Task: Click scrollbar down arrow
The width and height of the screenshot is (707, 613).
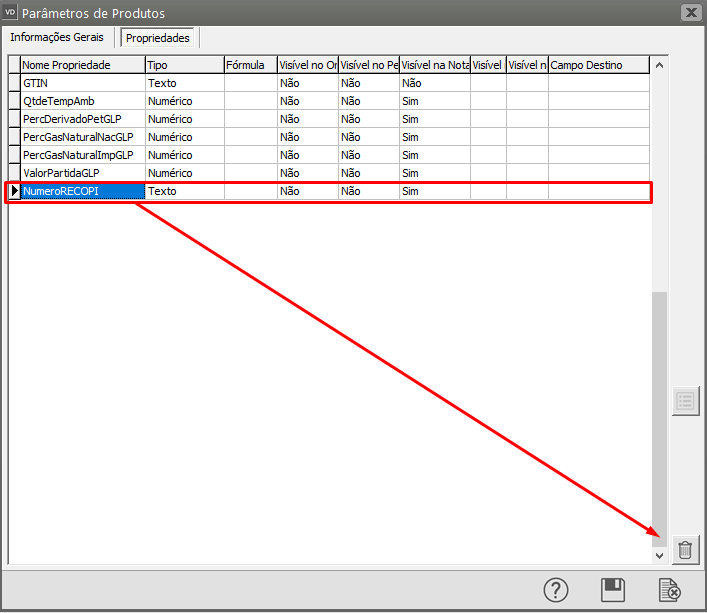Action: tap(659, 555)
